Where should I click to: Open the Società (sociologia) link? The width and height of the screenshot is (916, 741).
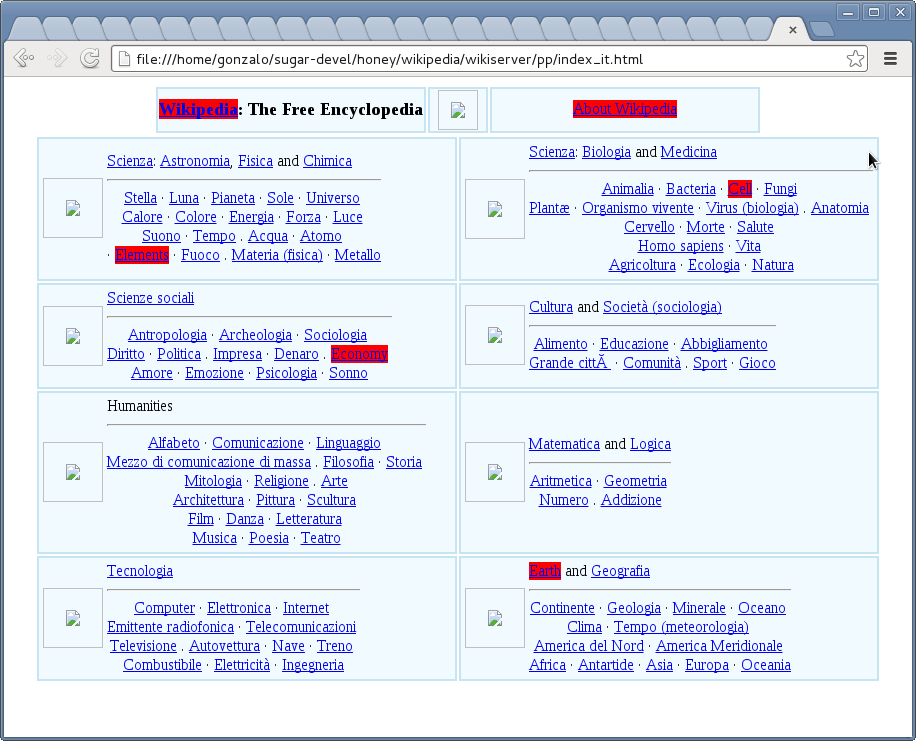(x=662, y=307)
